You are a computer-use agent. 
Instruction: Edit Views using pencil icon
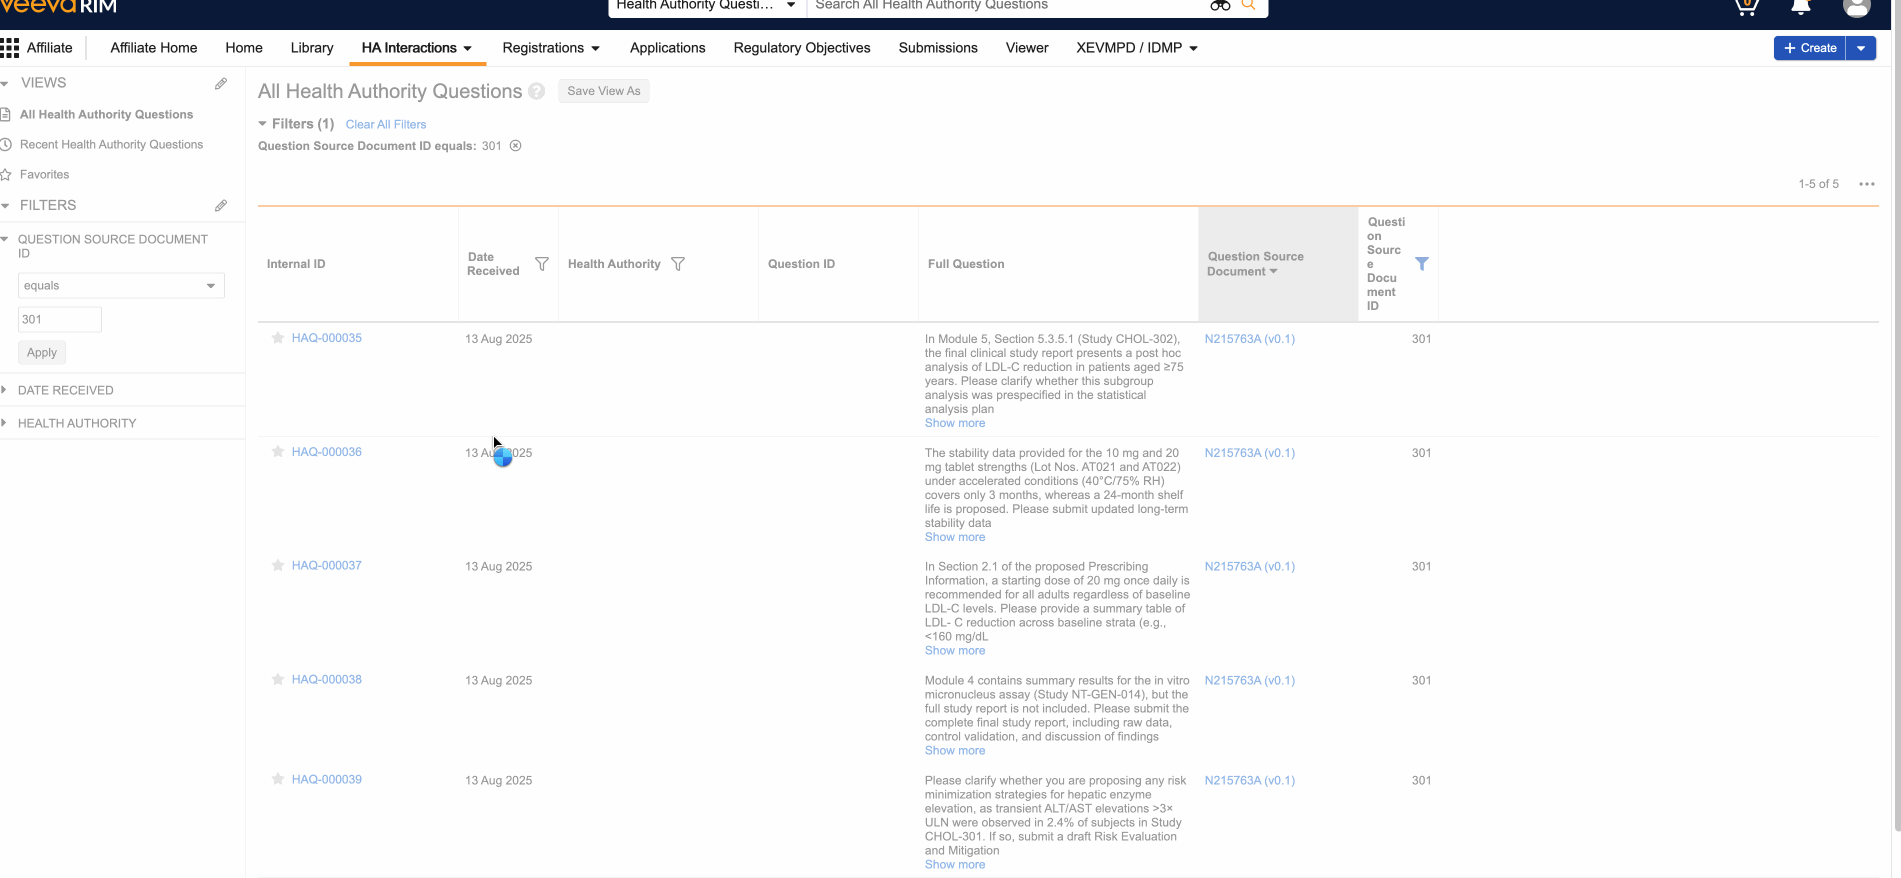[x=221, y=84]
